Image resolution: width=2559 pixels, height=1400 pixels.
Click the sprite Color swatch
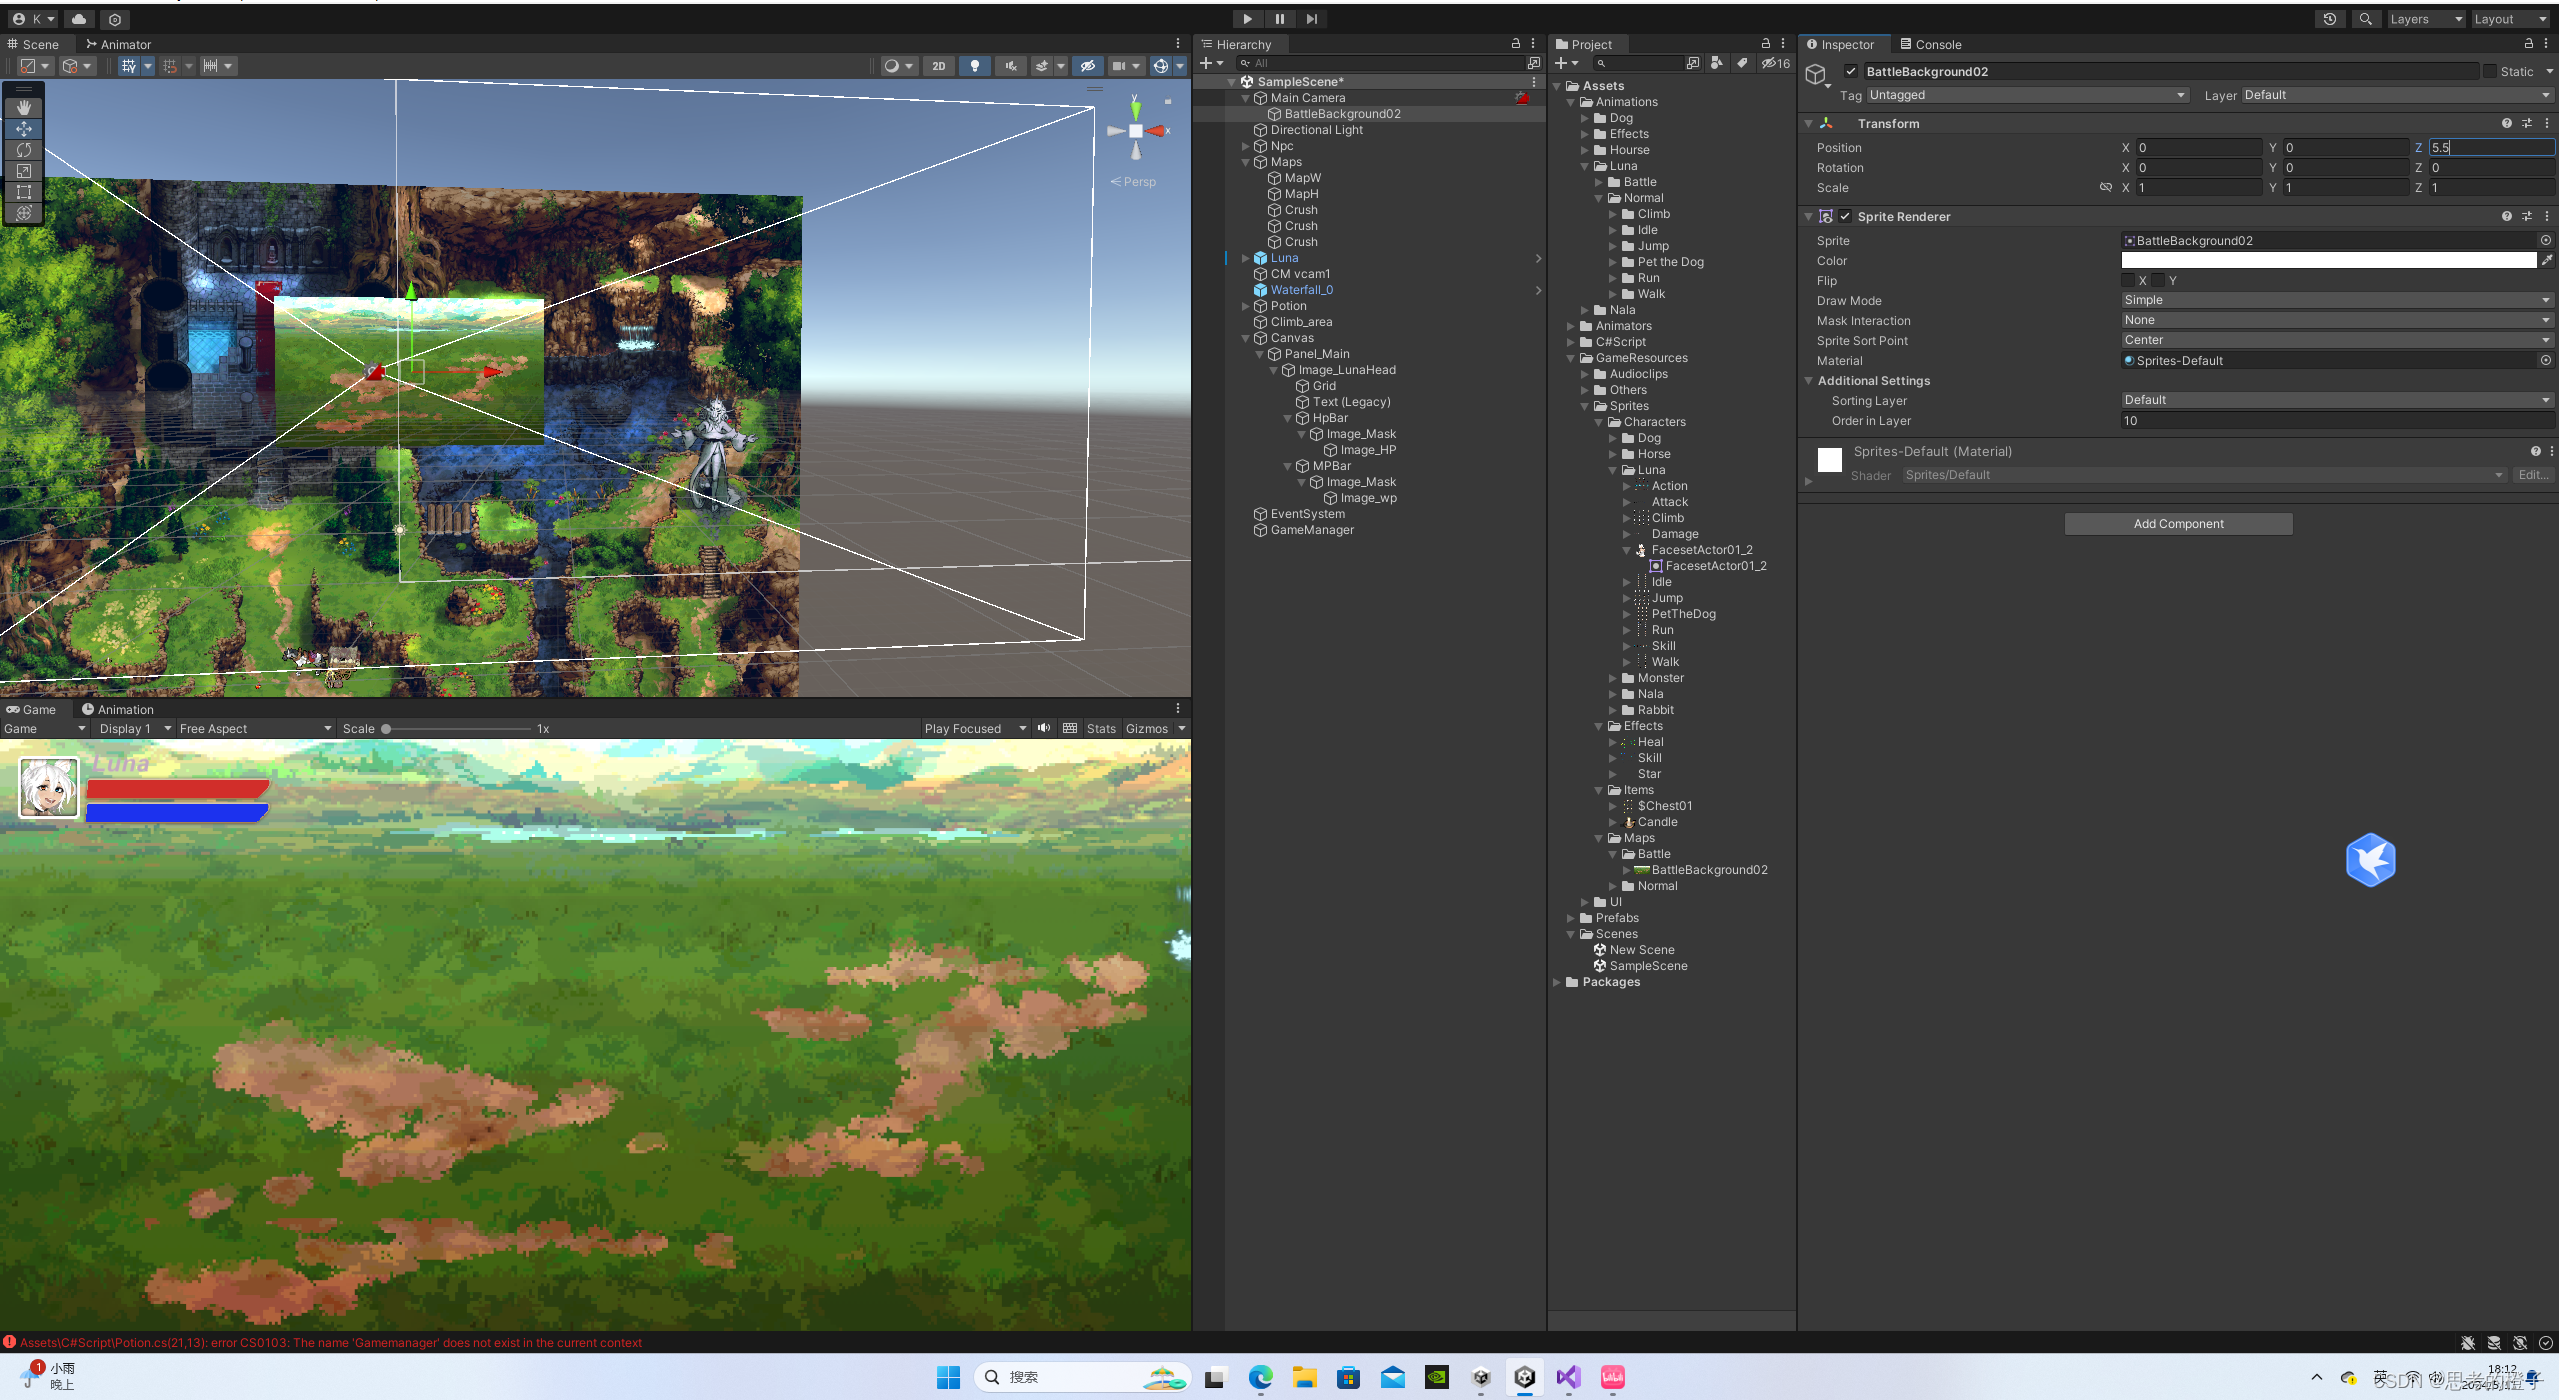coord(2328,260)
